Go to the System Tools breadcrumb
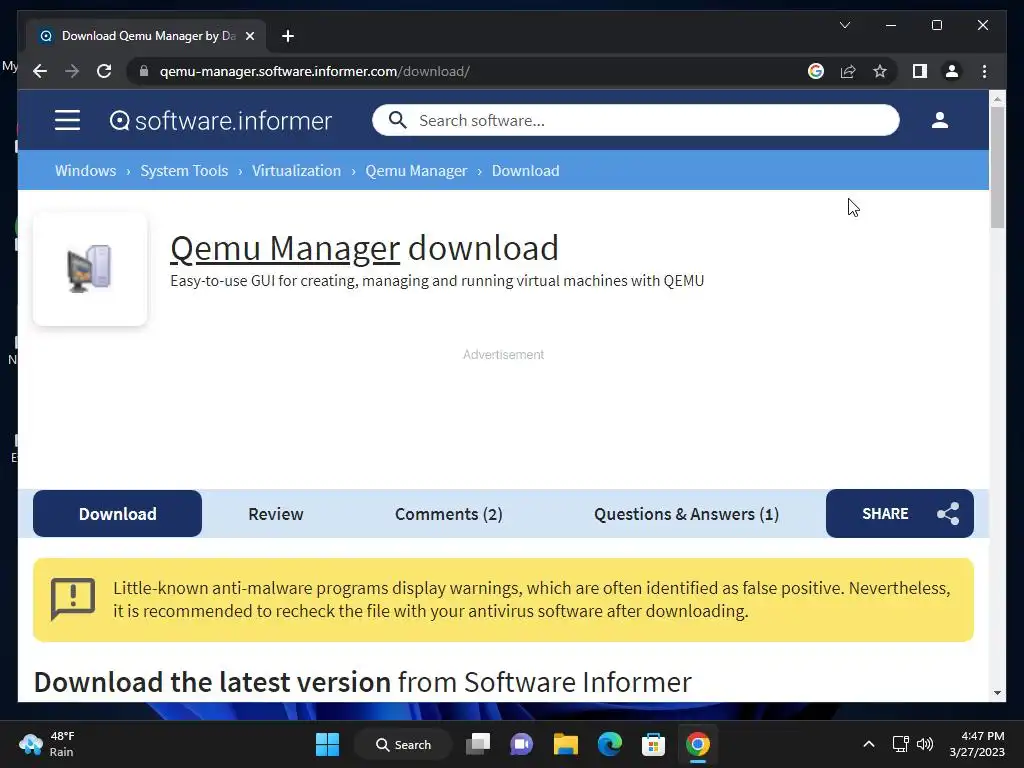Viewport: 1024px width, 768px height. 184,170
